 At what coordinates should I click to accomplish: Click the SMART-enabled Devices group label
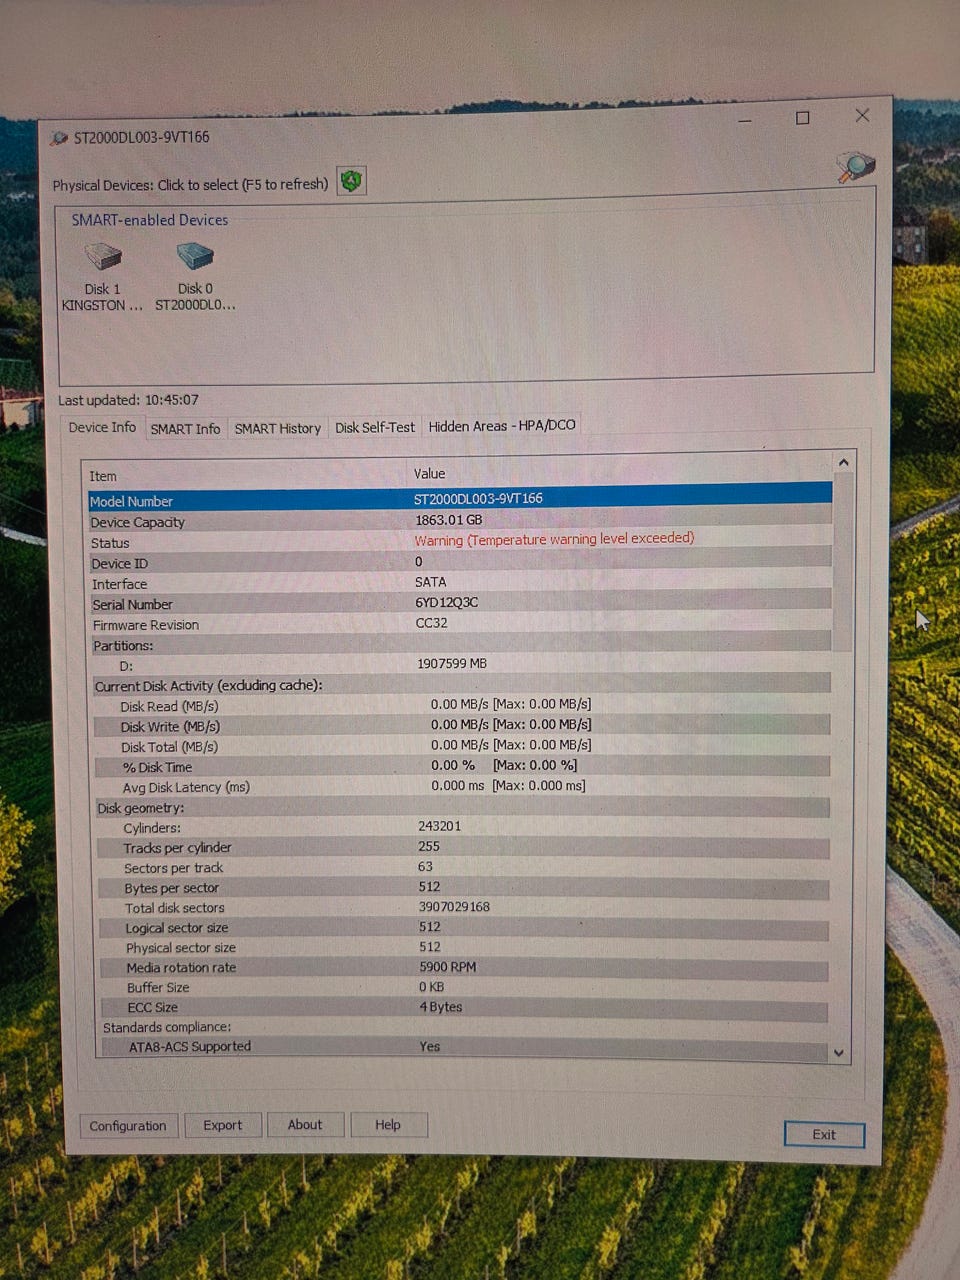coord(149,220)
